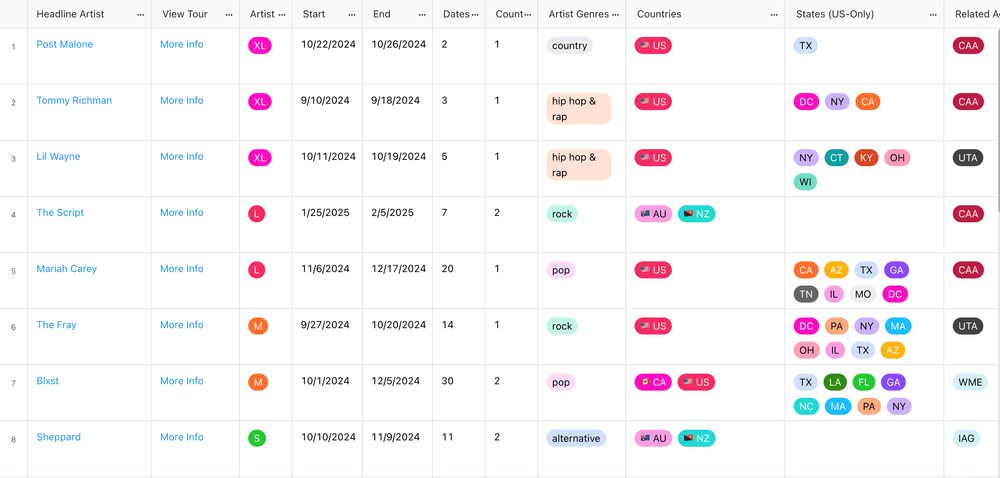Click the CAA agency tag in Post Malone row
This screenshot has width=1000, height=478.
(x=967, y=46)
